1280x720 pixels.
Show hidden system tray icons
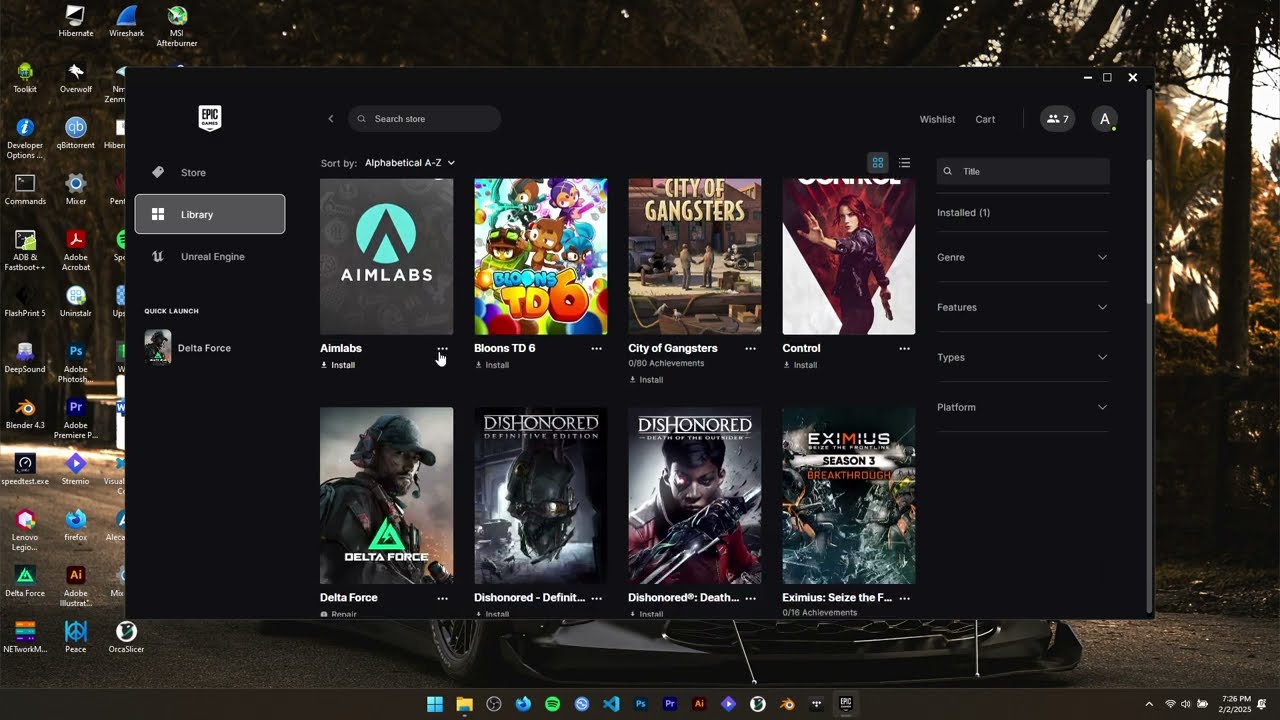(x=1149, y=704)
